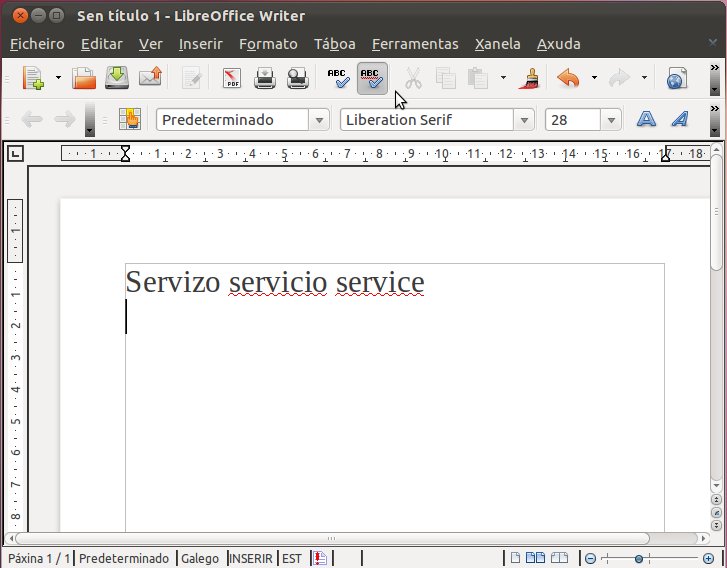This screenshot has height=568, width=727.
Task: Open the Editar menu
Action: point(102,44)
